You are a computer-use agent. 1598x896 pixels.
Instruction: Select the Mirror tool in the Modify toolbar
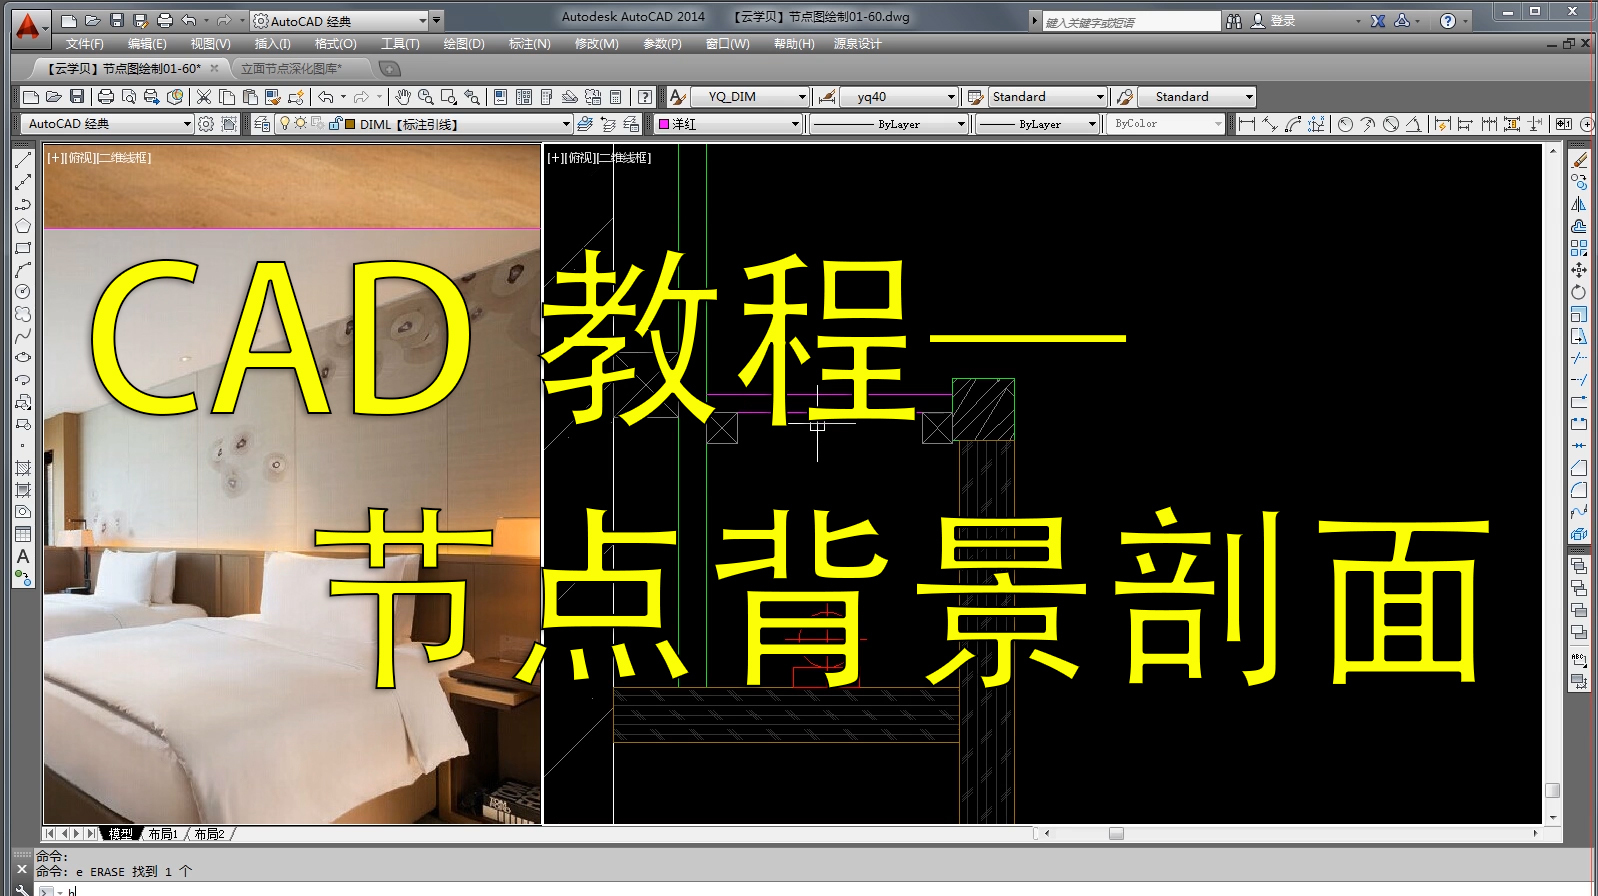point(1579,204)
